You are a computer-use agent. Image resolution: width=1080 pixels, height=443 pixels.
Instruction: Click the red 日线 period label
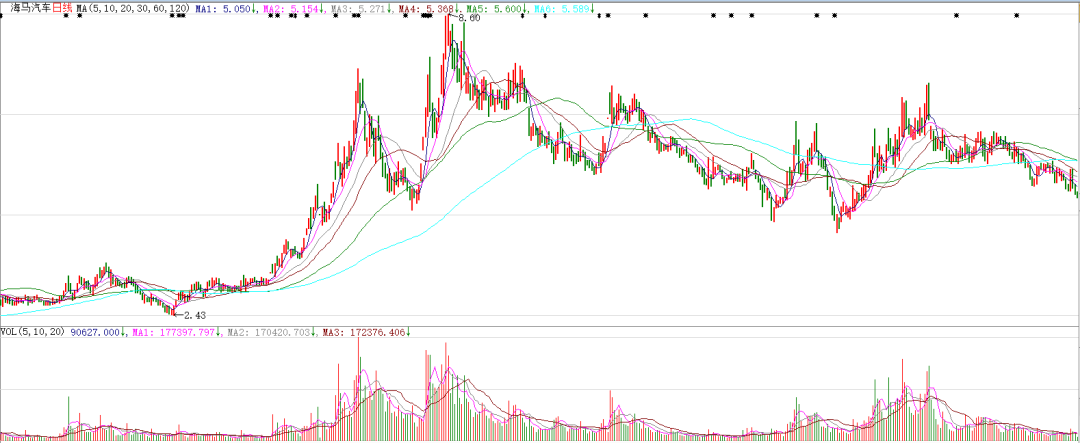(x=63, y=8)
